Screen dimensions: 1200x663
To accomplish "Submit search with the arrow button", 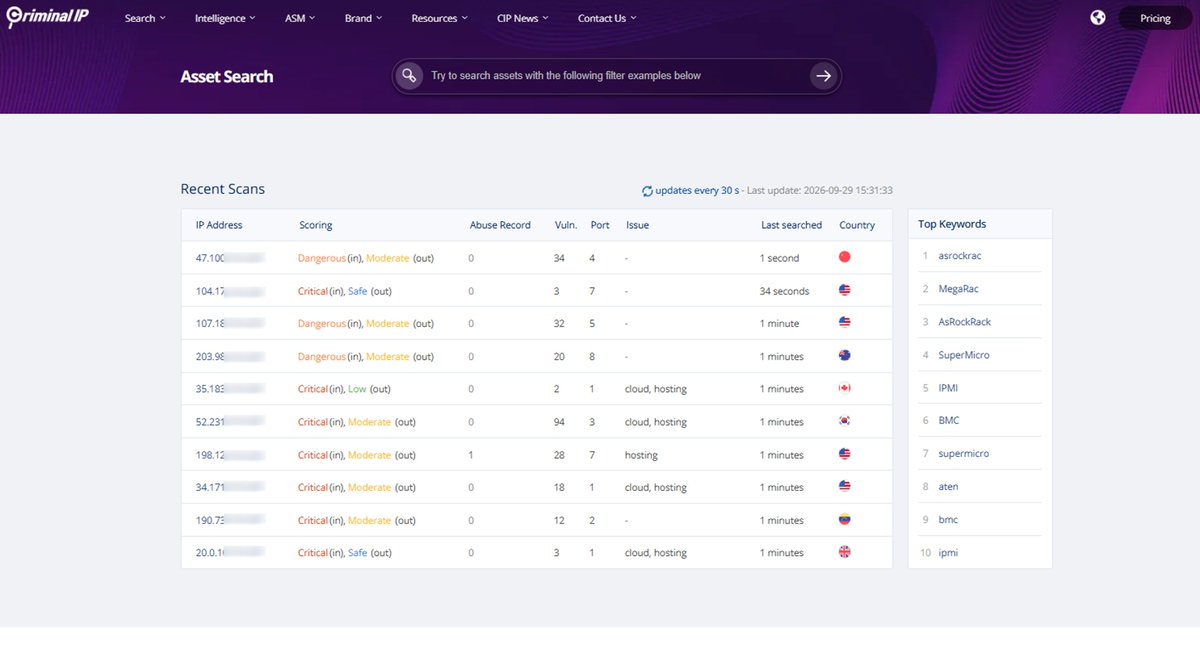I will tap(823, 75).
